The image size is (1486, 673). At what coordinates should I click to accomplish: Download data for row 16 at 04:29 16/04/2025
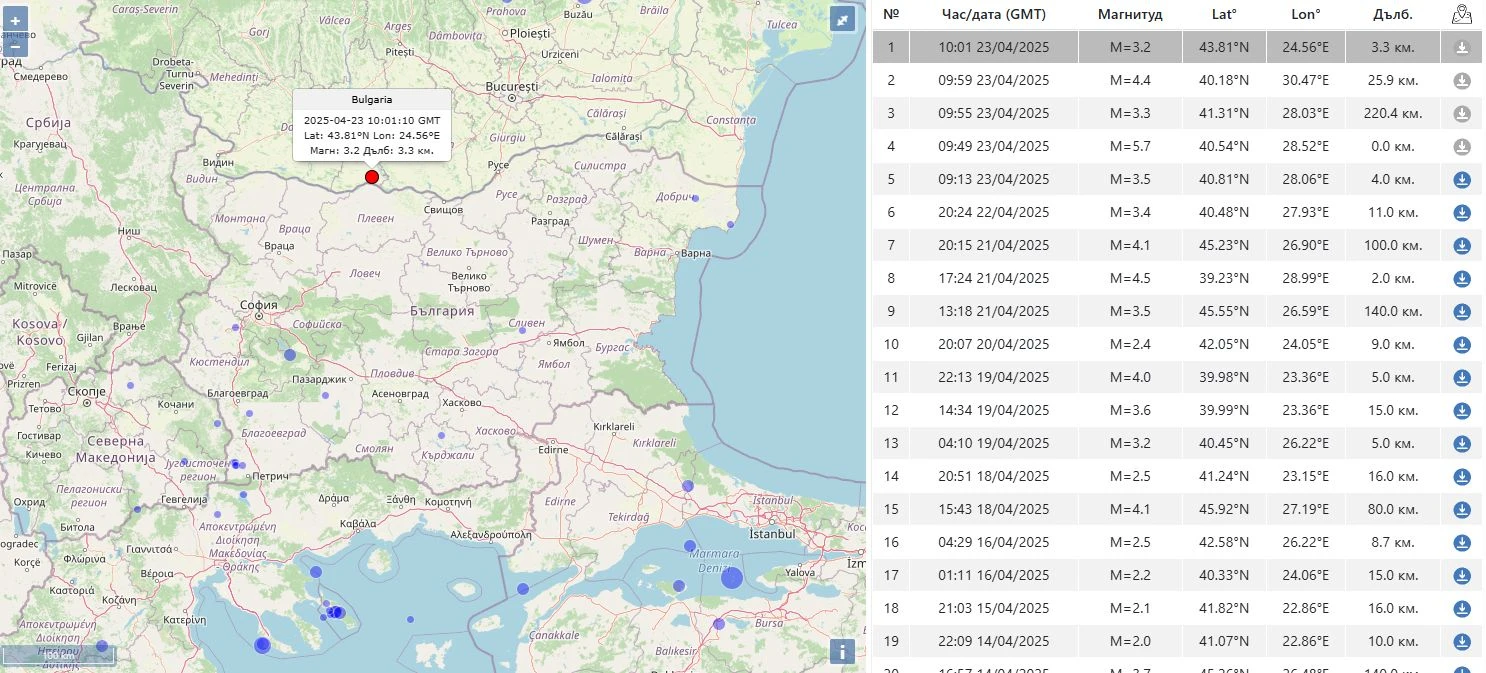(1462, 543)
